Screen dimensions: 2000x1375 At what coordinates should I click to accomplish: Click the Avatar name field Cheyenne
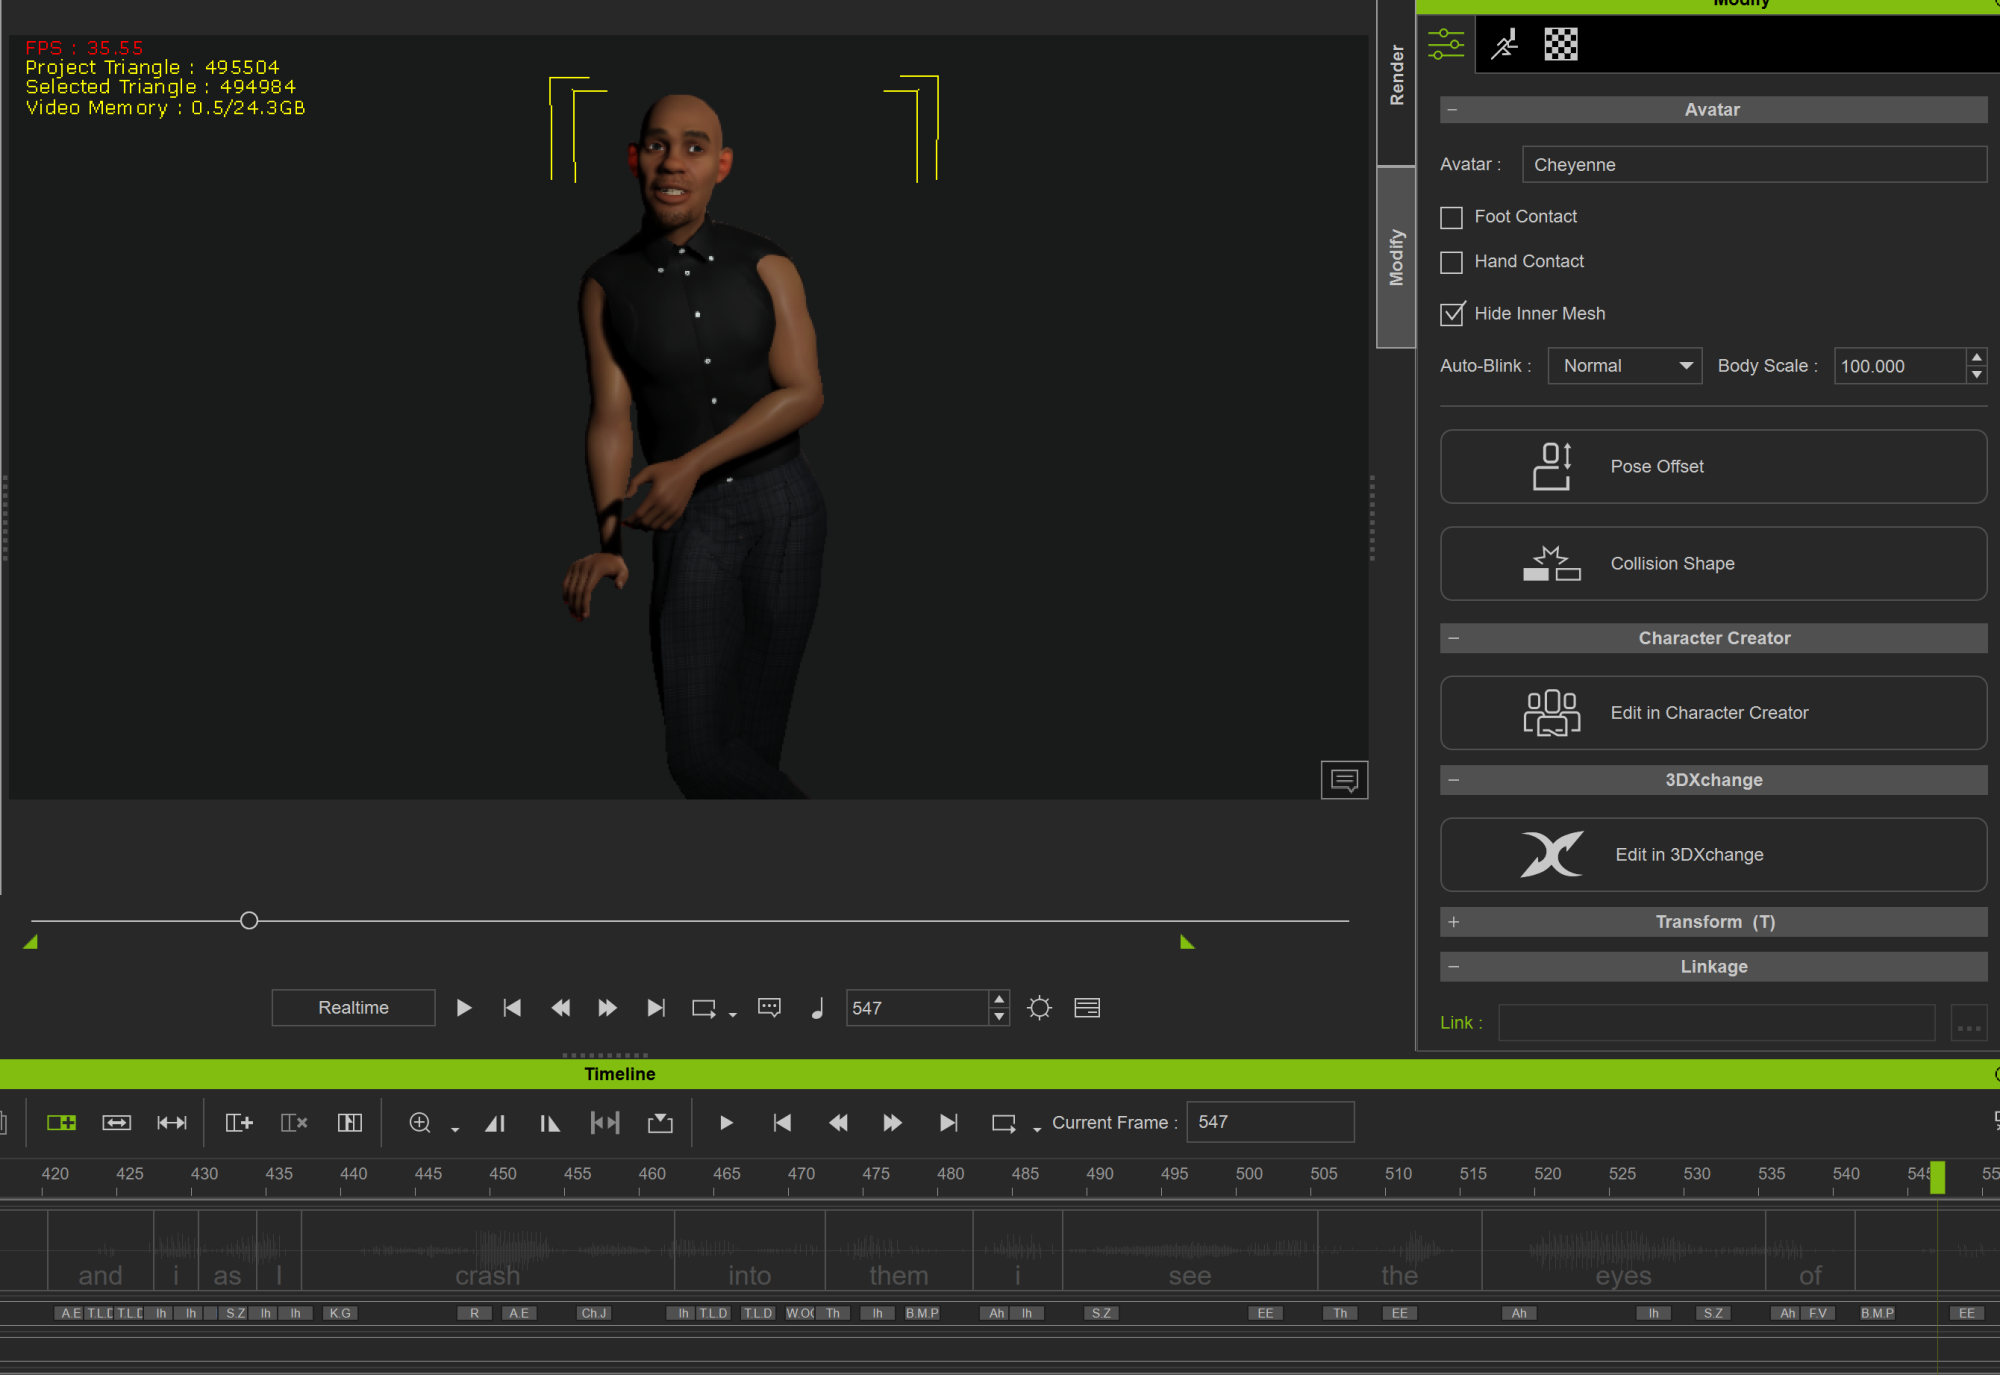[x=1754, y=165]
